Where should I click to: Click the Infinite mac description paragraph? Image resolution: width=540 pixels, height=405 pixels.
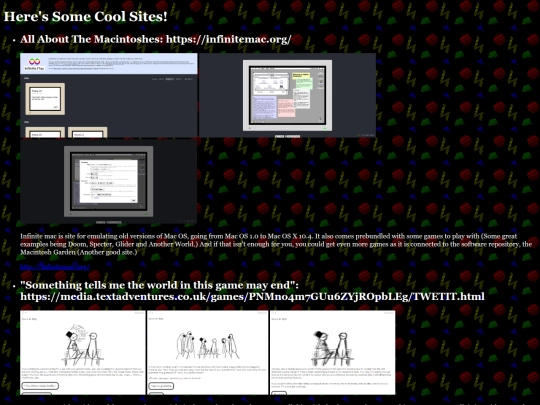click(x=276, y=244)
